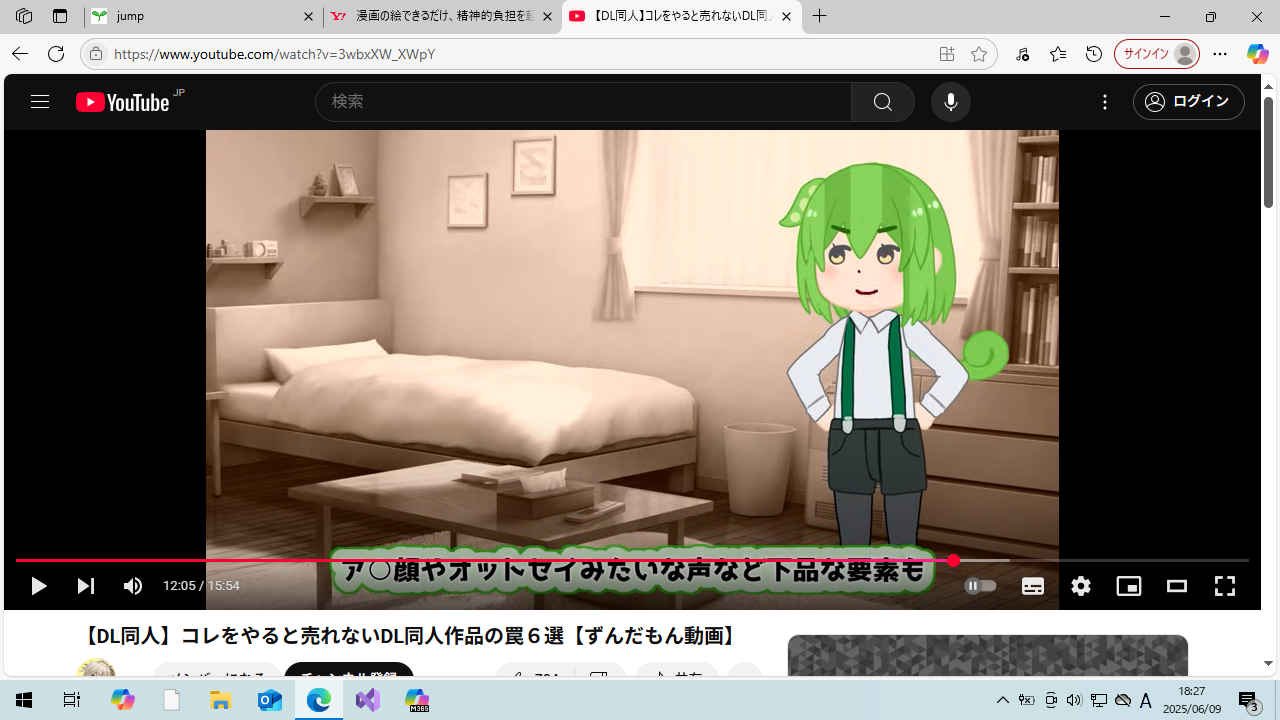Viewport: 1280px width, 720px height.
Task: Open browser extensions icon
Action: click(1022, 54)
